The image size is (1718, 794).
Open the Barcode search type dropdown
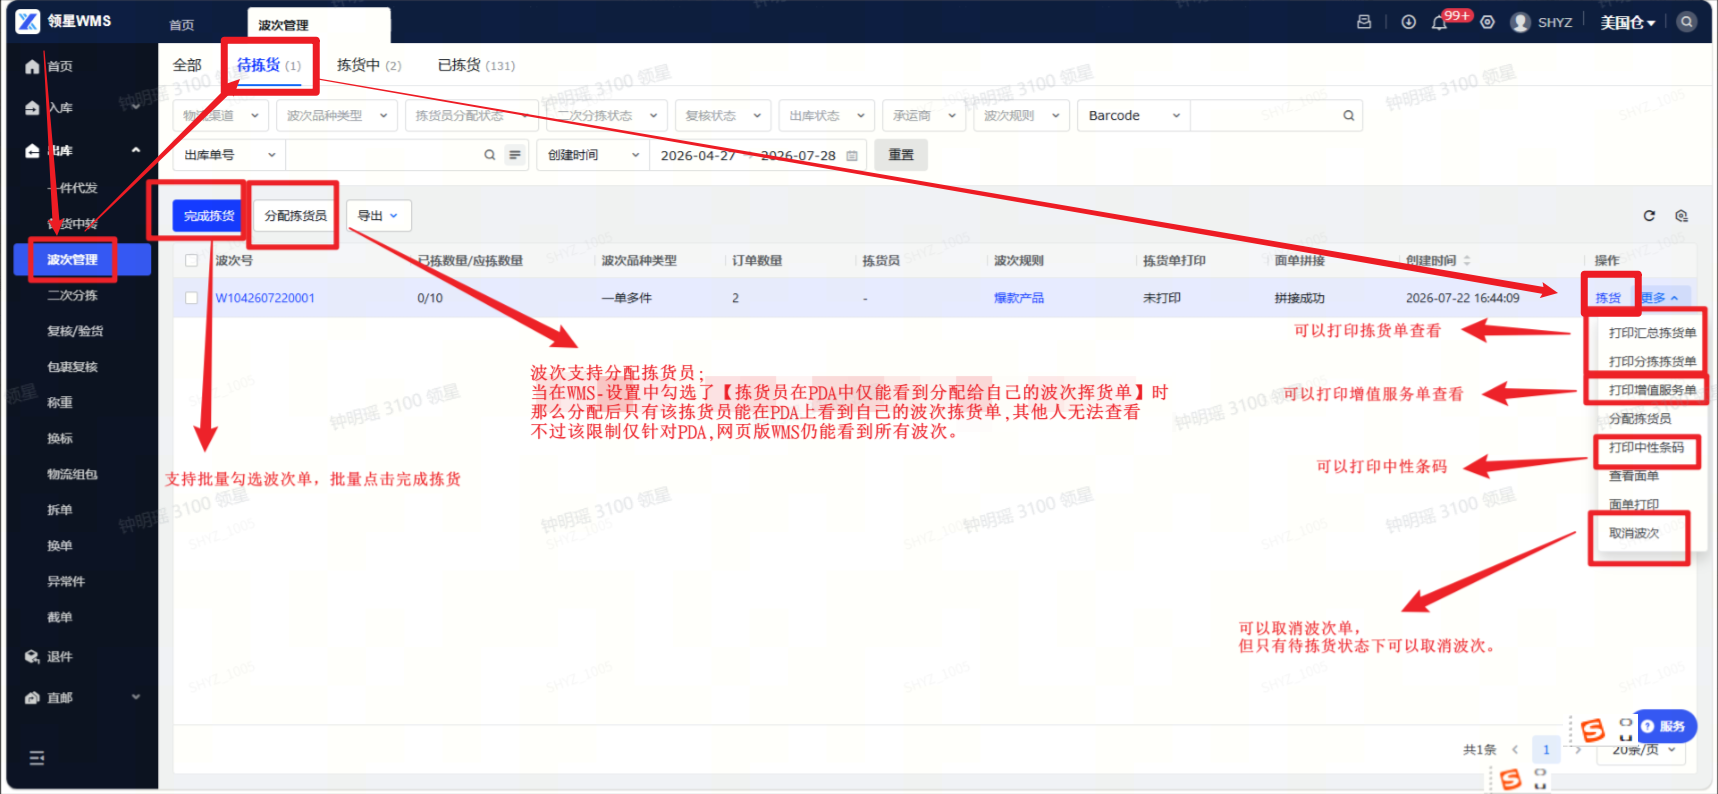click(1133, 116)
